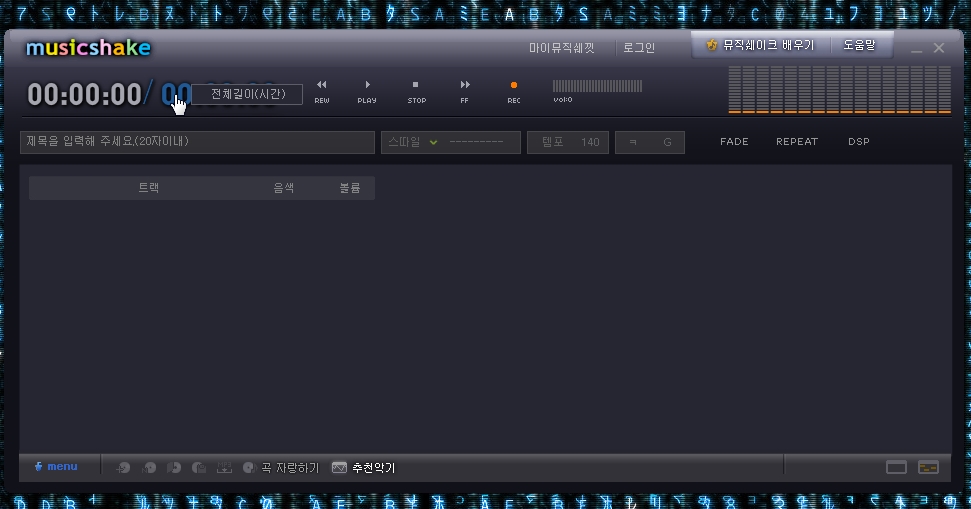The width and height of the screenshot is (971, 509).
Task: Open the 뮤직쉐이크 배우기 tab
Action: [760, 45]
